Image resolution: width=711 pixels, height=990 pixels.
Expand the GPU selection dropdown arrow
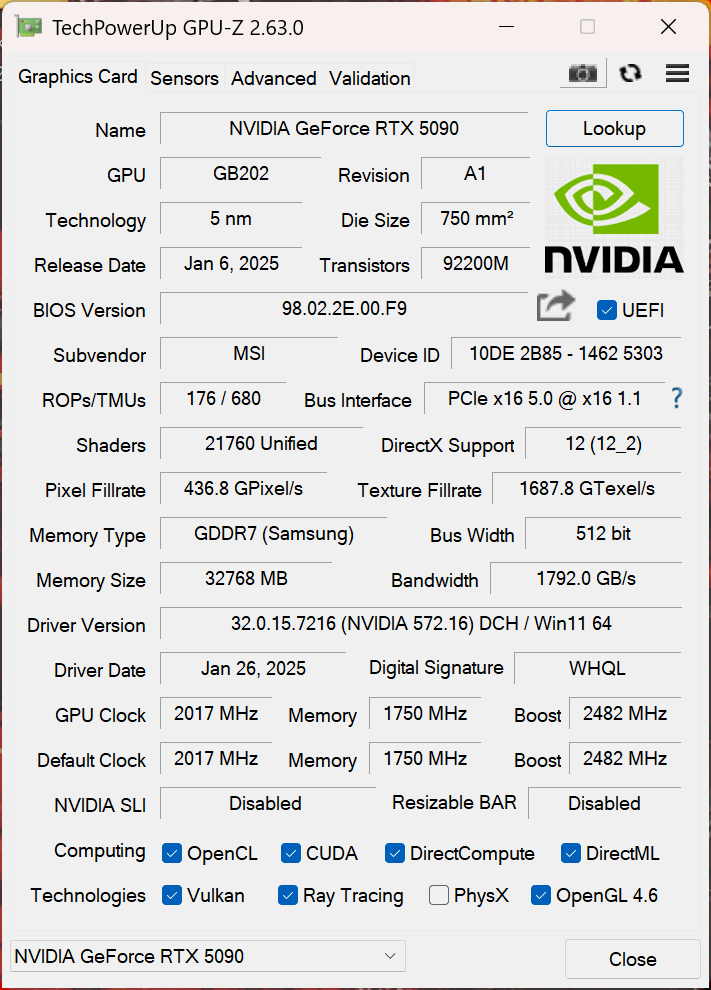(x=390, y=956)
